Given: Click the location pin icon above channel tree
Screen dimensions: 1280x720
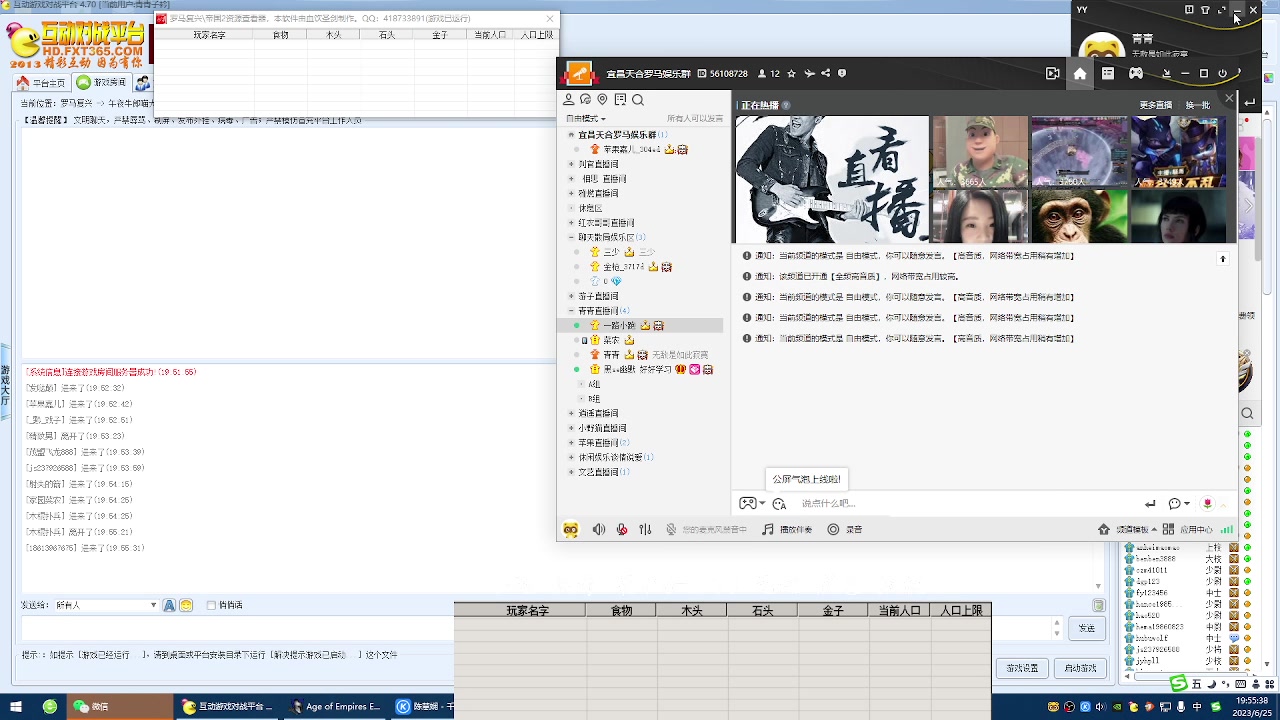Looking at the screenshot, I should [x=602, y=100].
